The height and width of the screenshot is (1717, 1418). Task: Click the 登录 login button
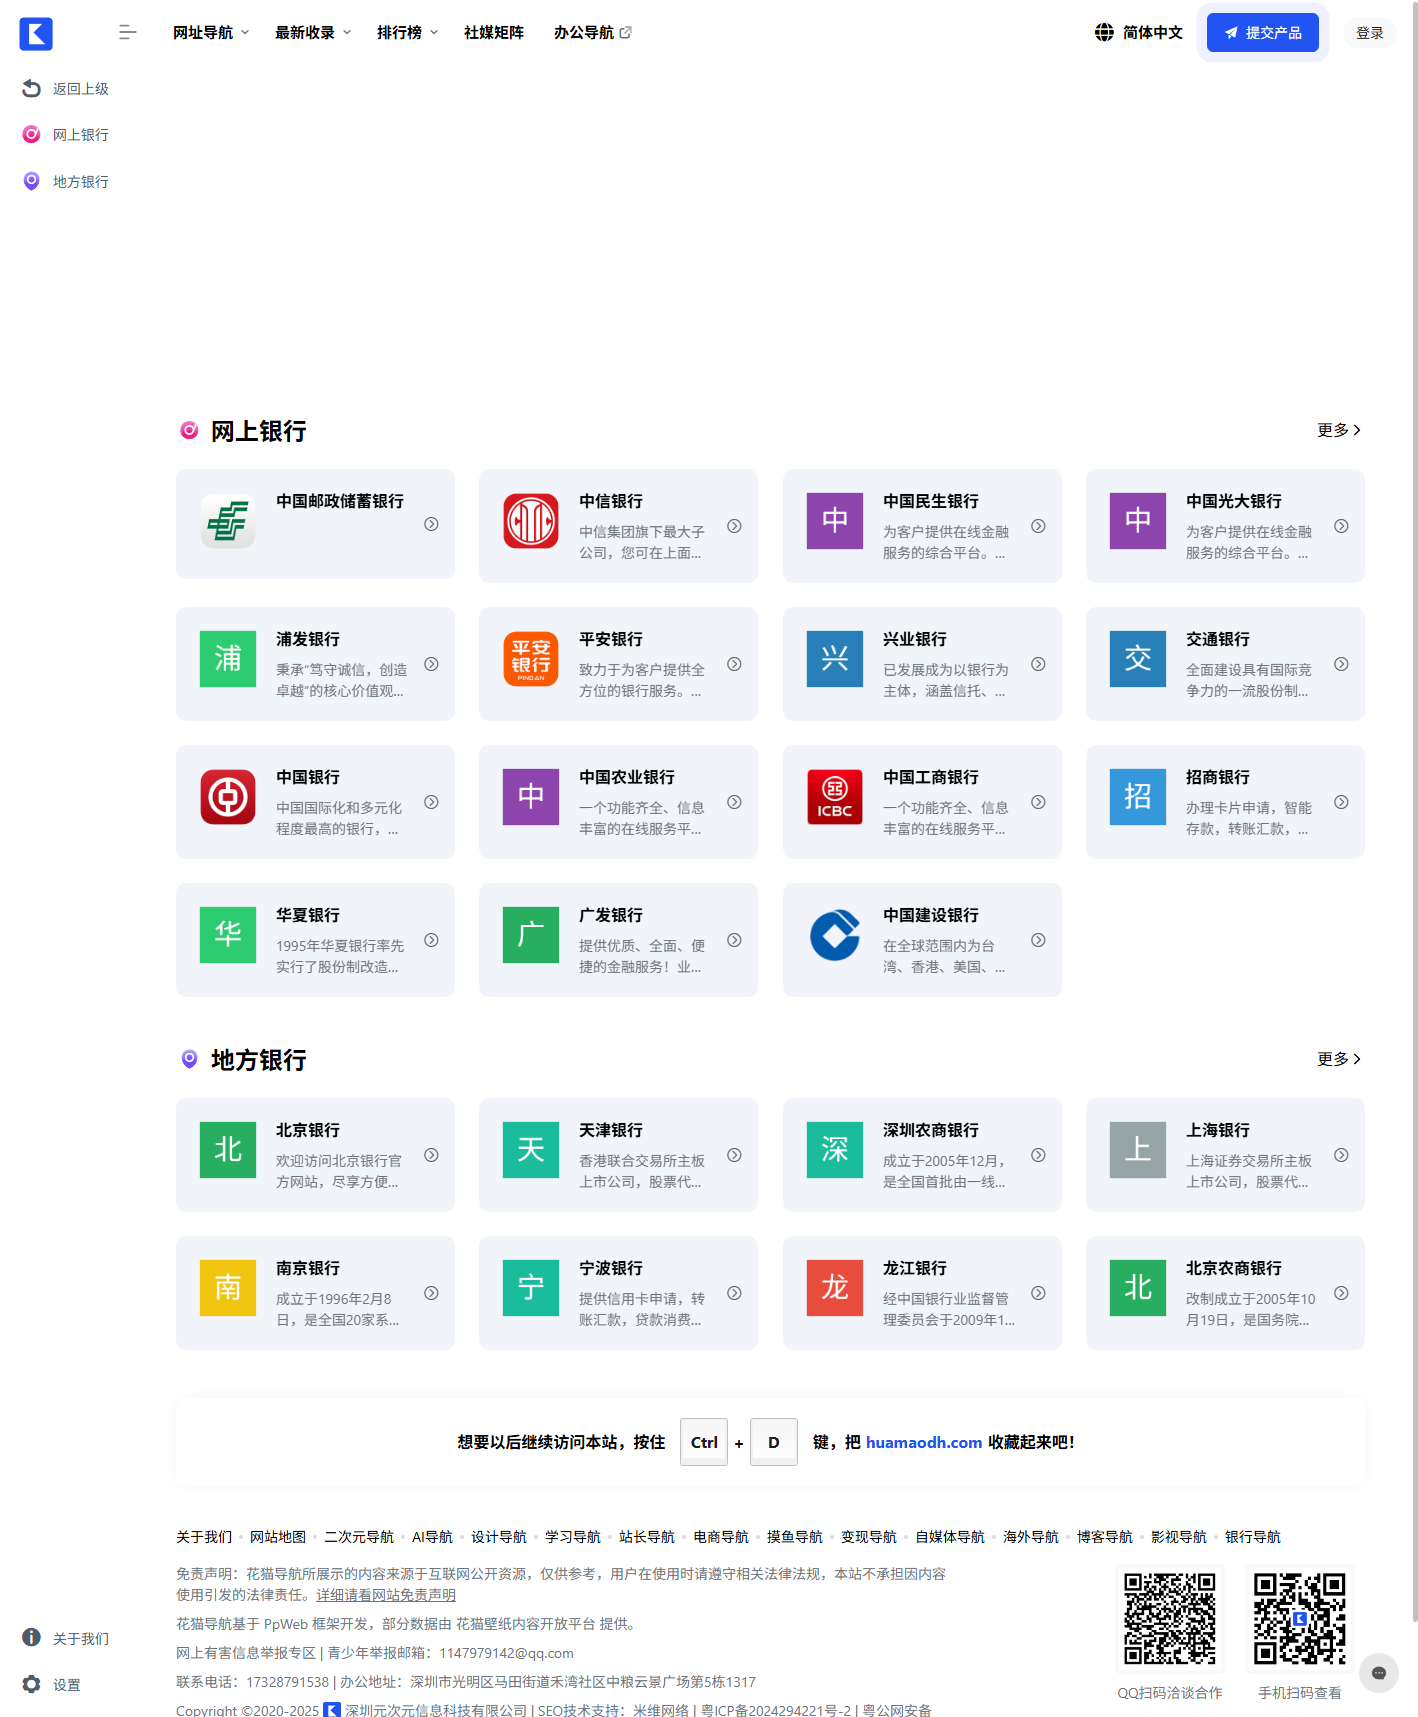coord(1369,33)
